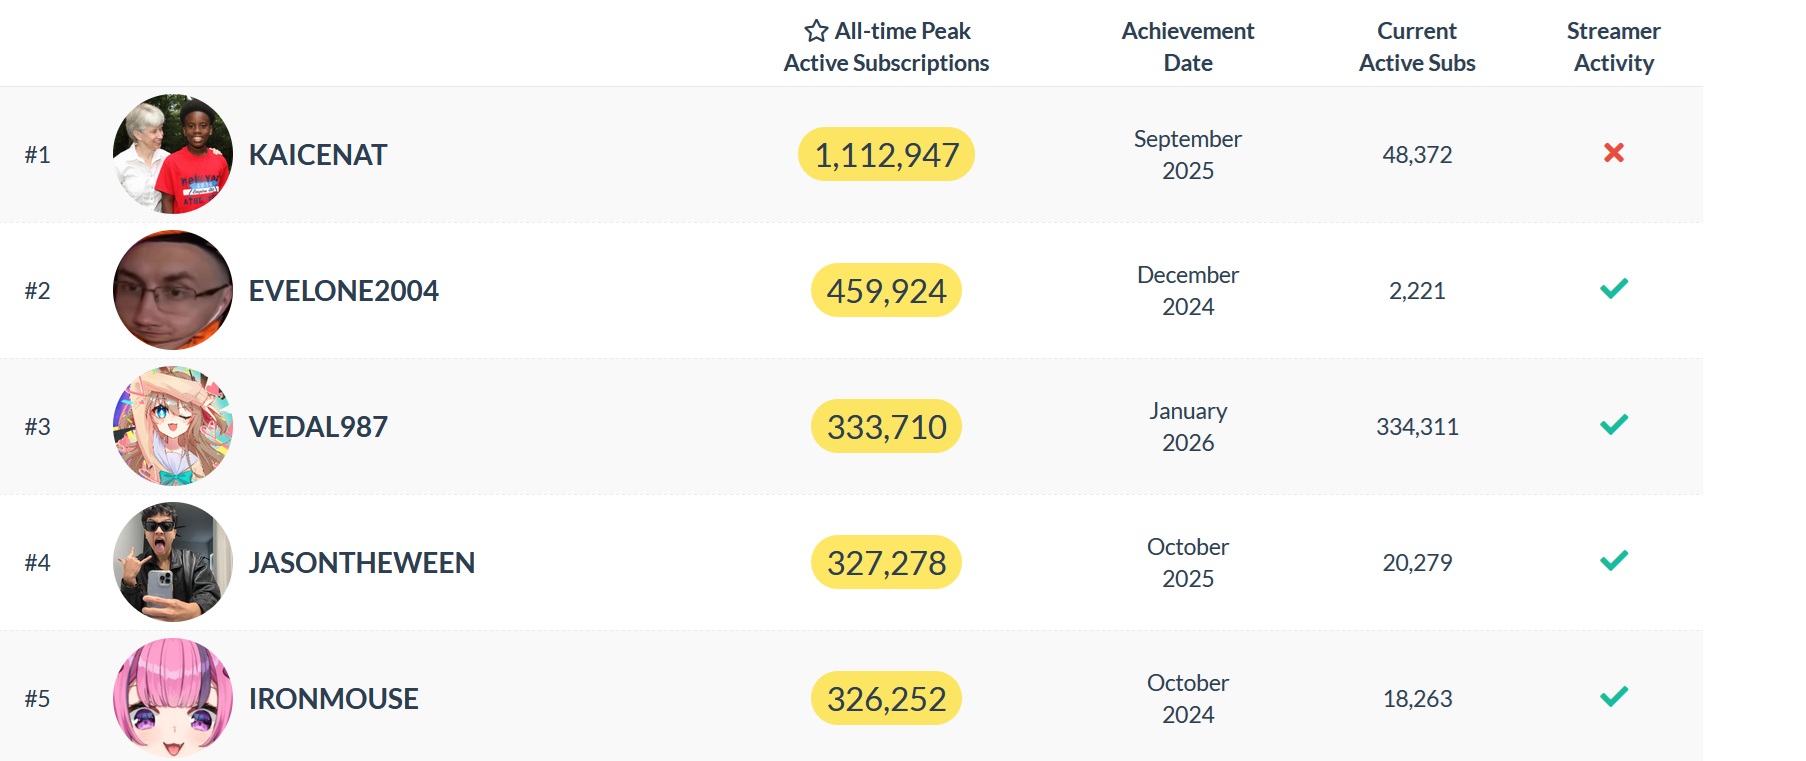Click the green checkmark for VEDAL987
The image size is (1806, 761).
pyautogui.click(x=1613, y=424)
